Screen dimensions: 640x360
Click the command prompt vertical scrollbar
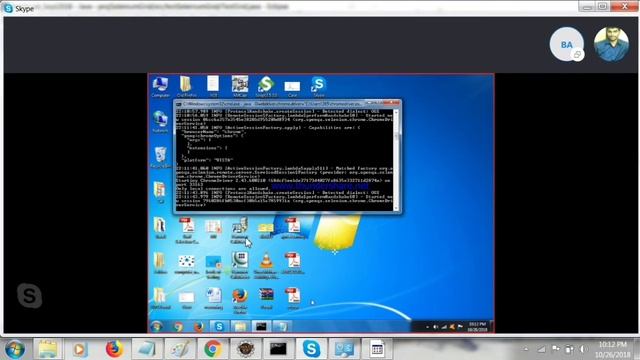point(396,159)
